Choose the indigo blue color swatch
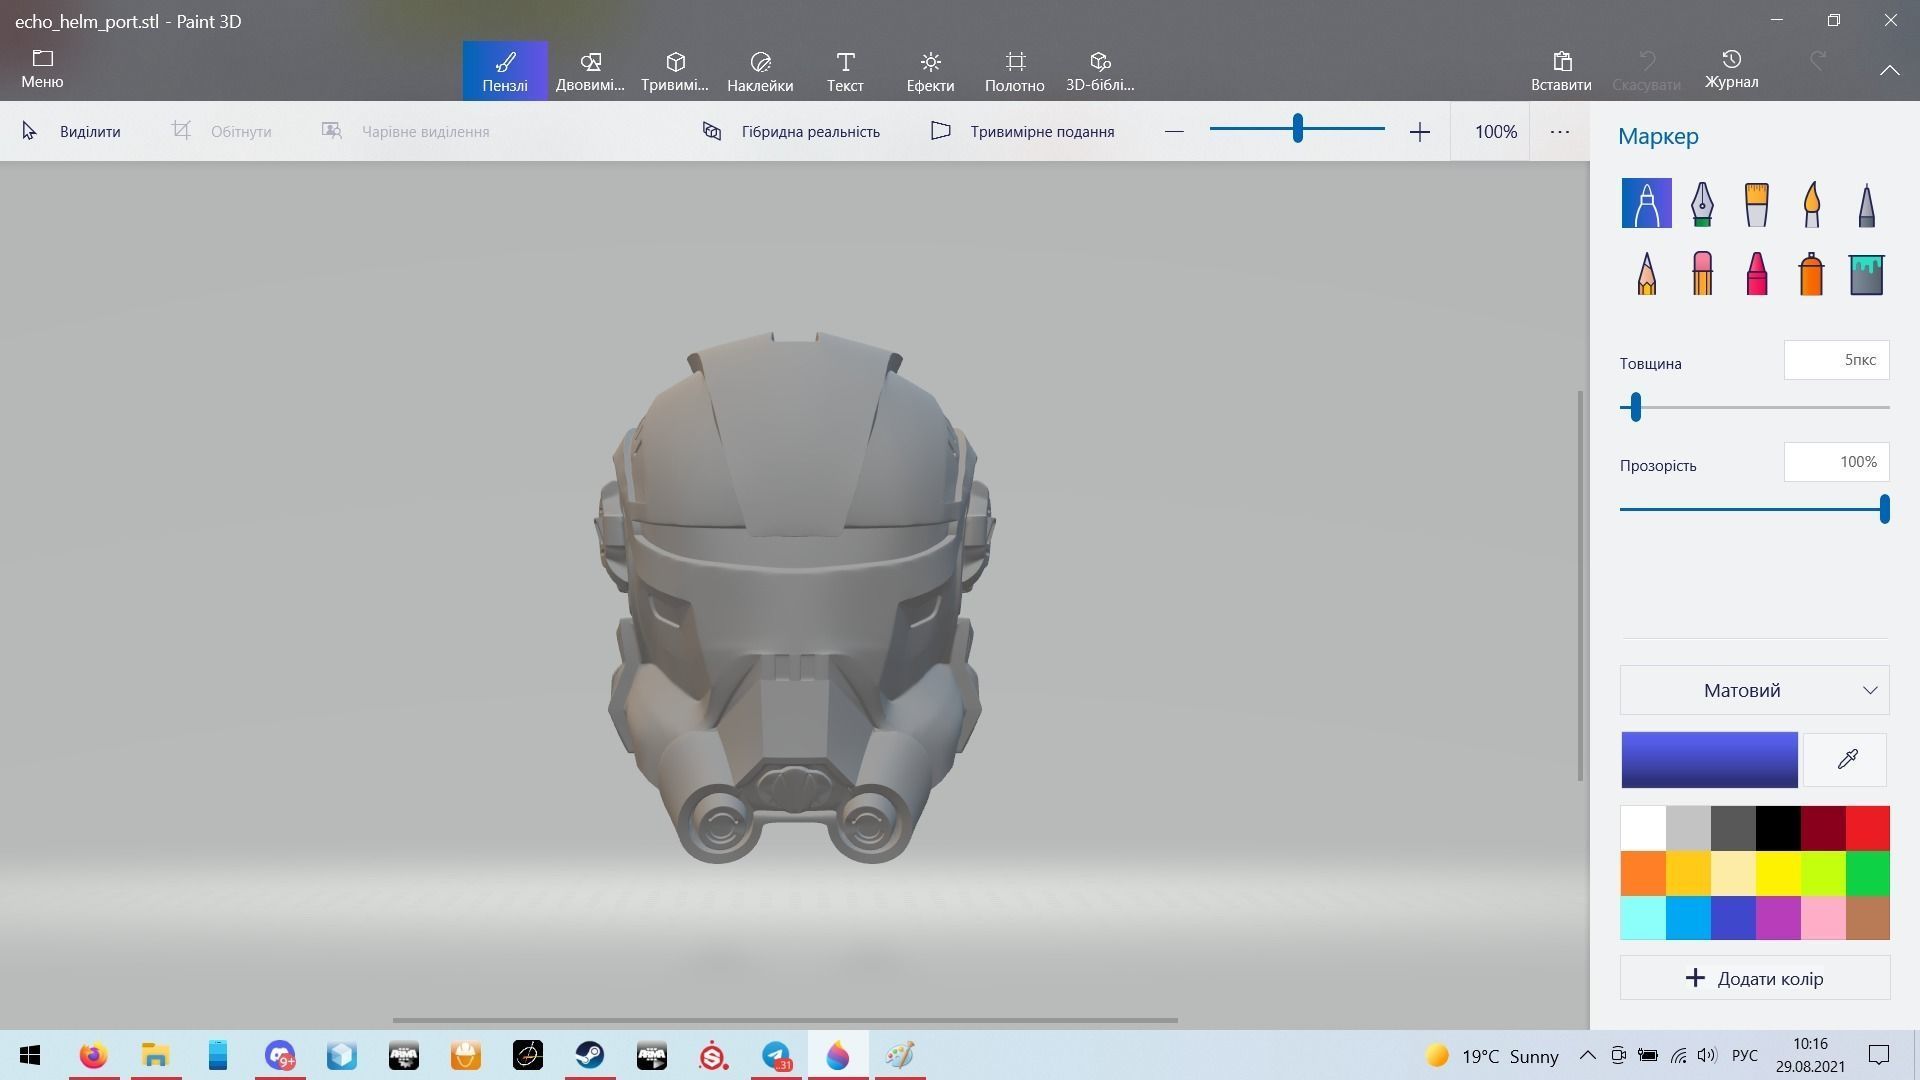 tap(1732, 918)
